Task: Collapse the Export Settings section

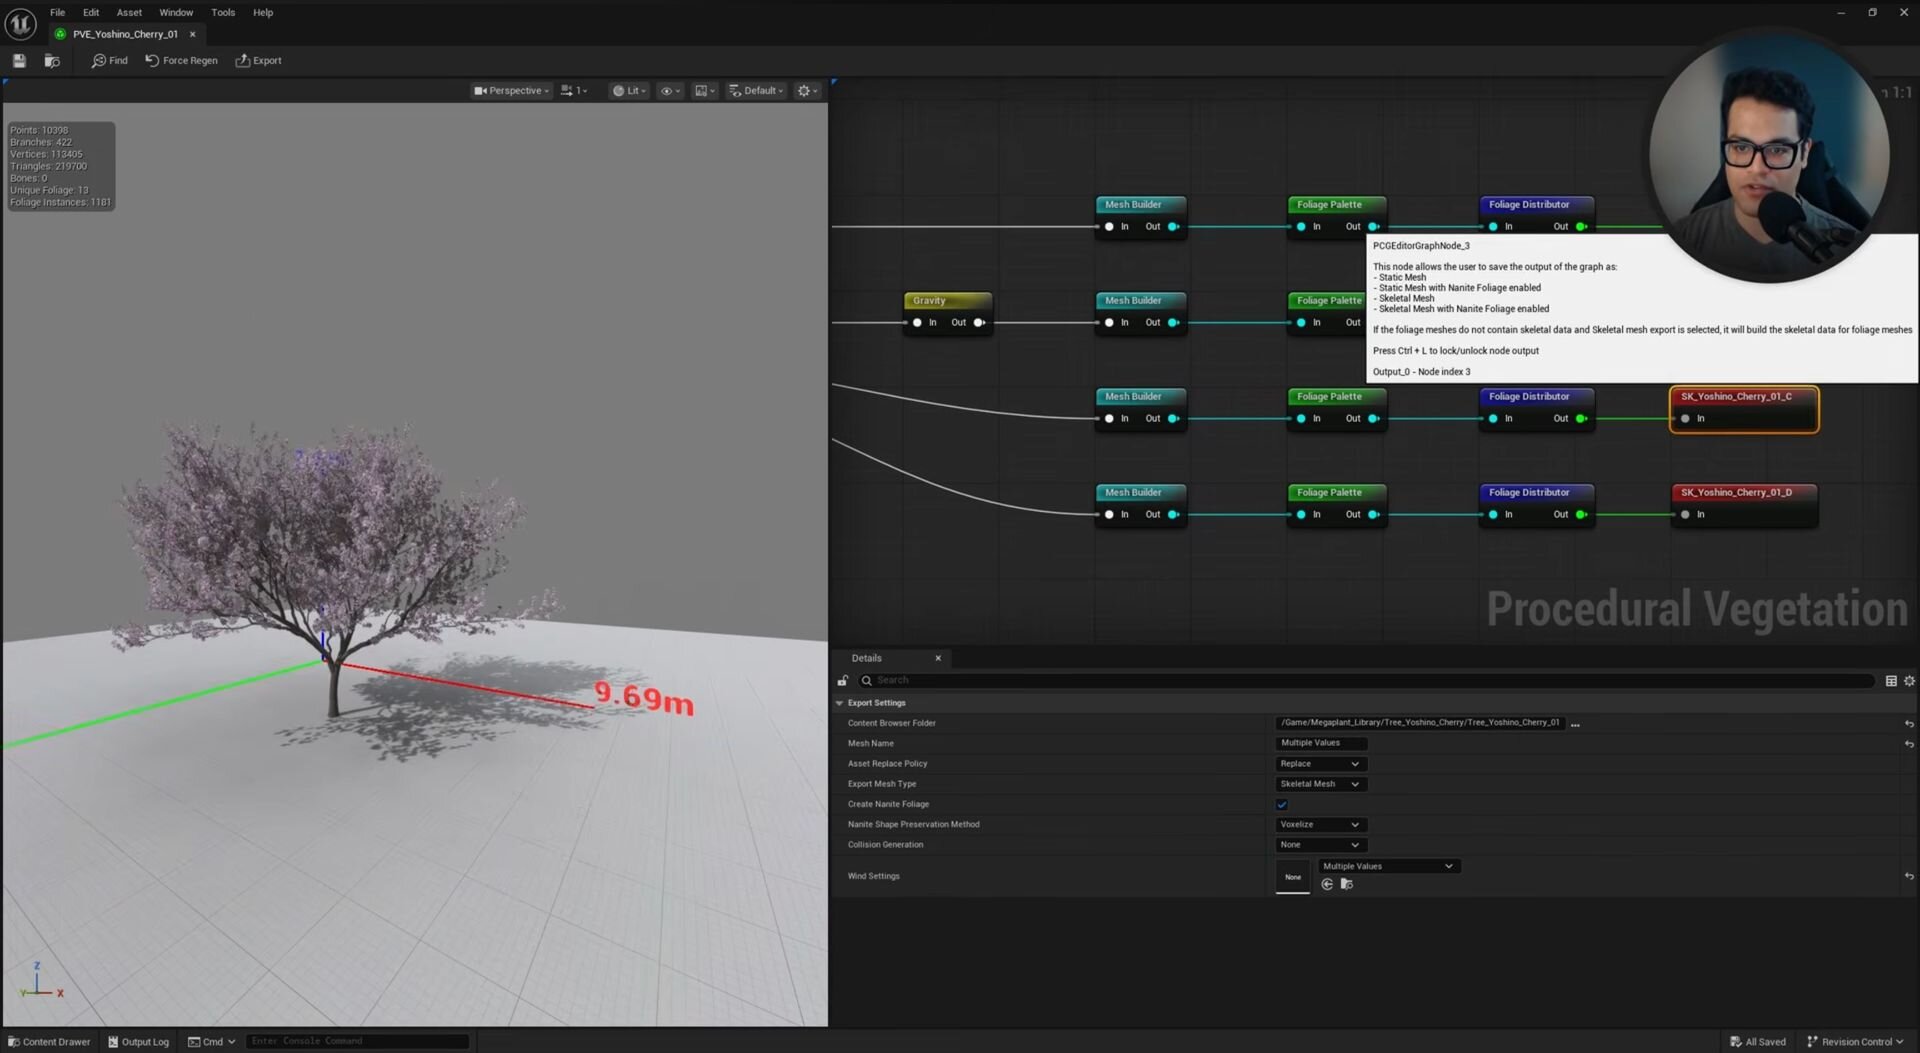Action: tap(840, 703)
